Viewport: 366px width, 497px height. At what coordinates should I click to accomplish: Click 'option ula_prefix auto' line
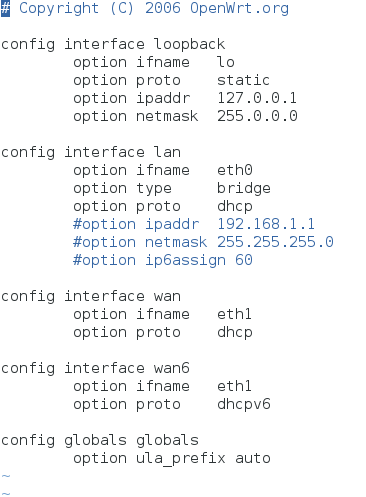coord(172,459)
